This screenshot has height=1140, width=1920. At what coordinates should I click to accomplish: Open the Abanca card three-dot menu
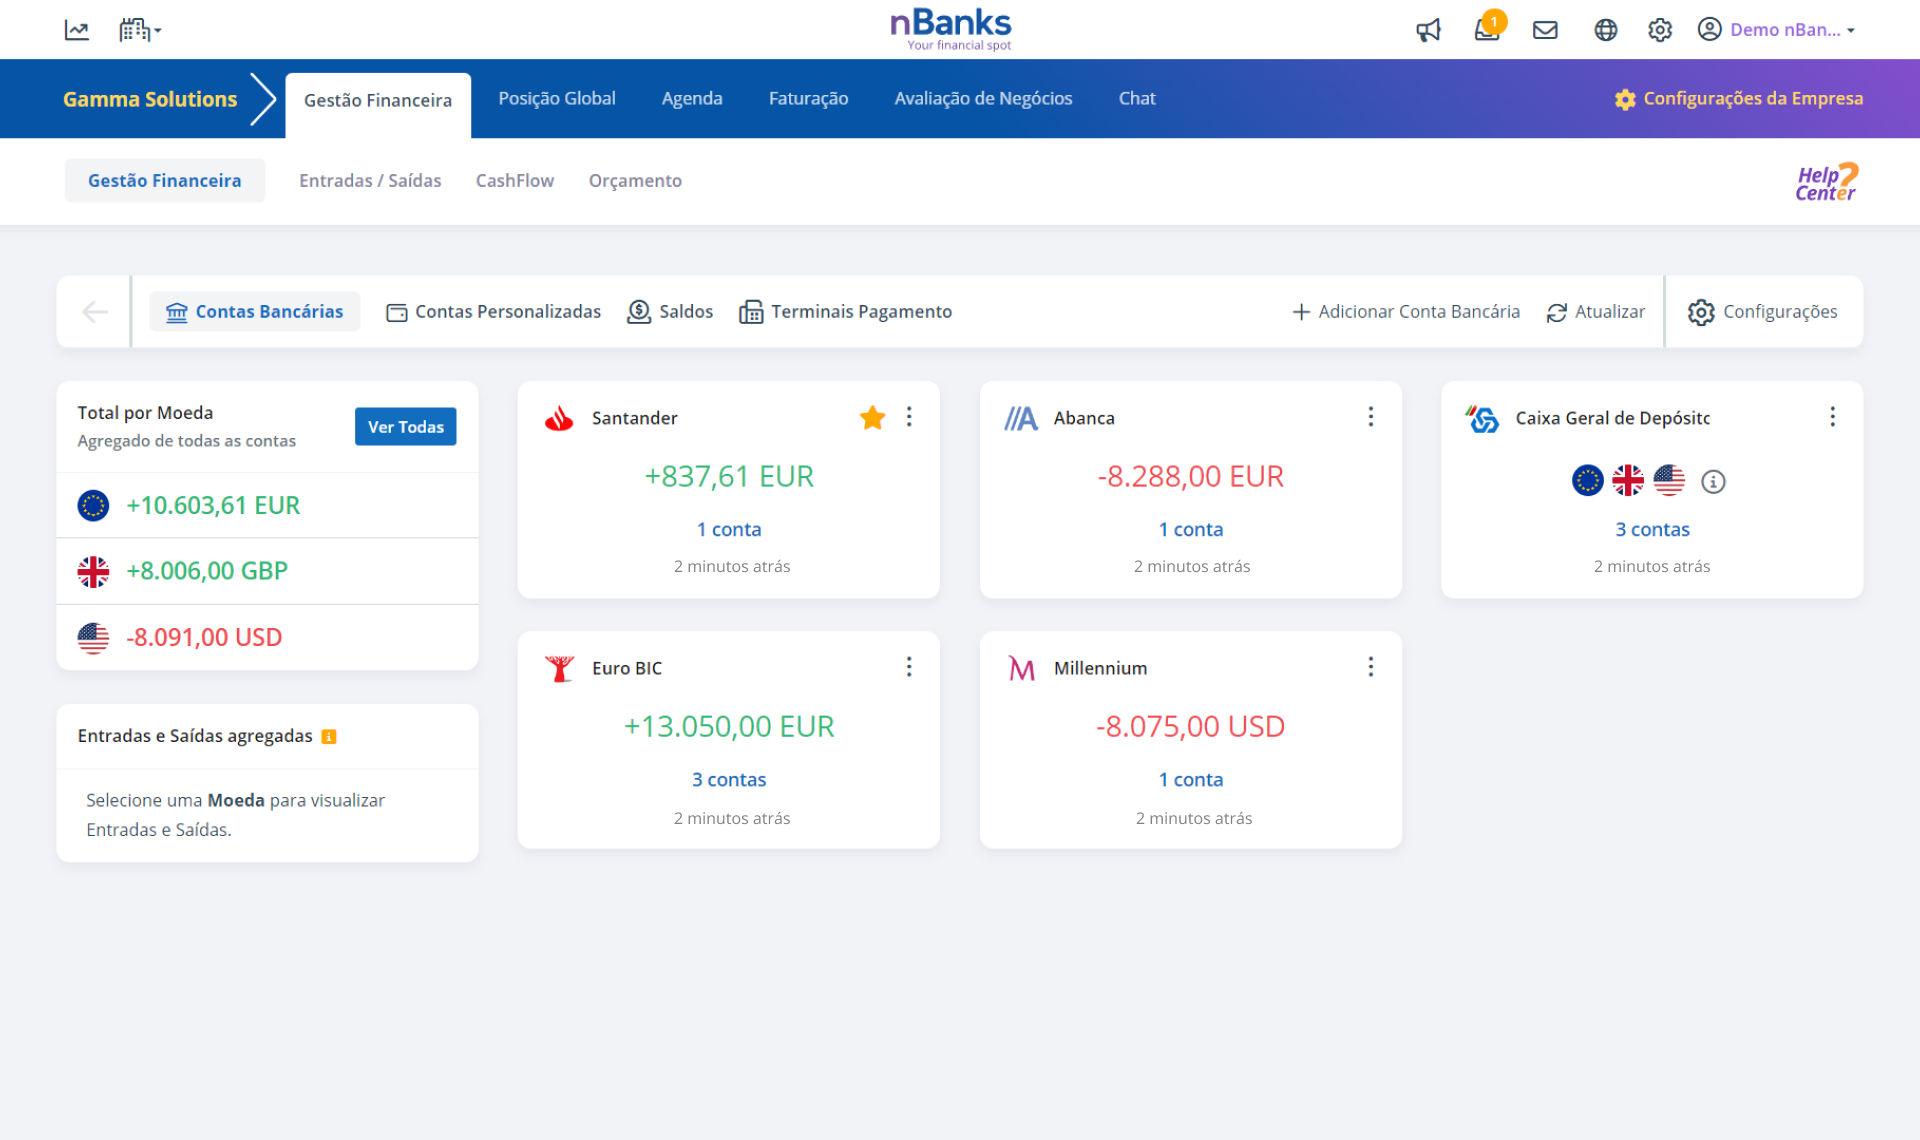[1370, 417]
